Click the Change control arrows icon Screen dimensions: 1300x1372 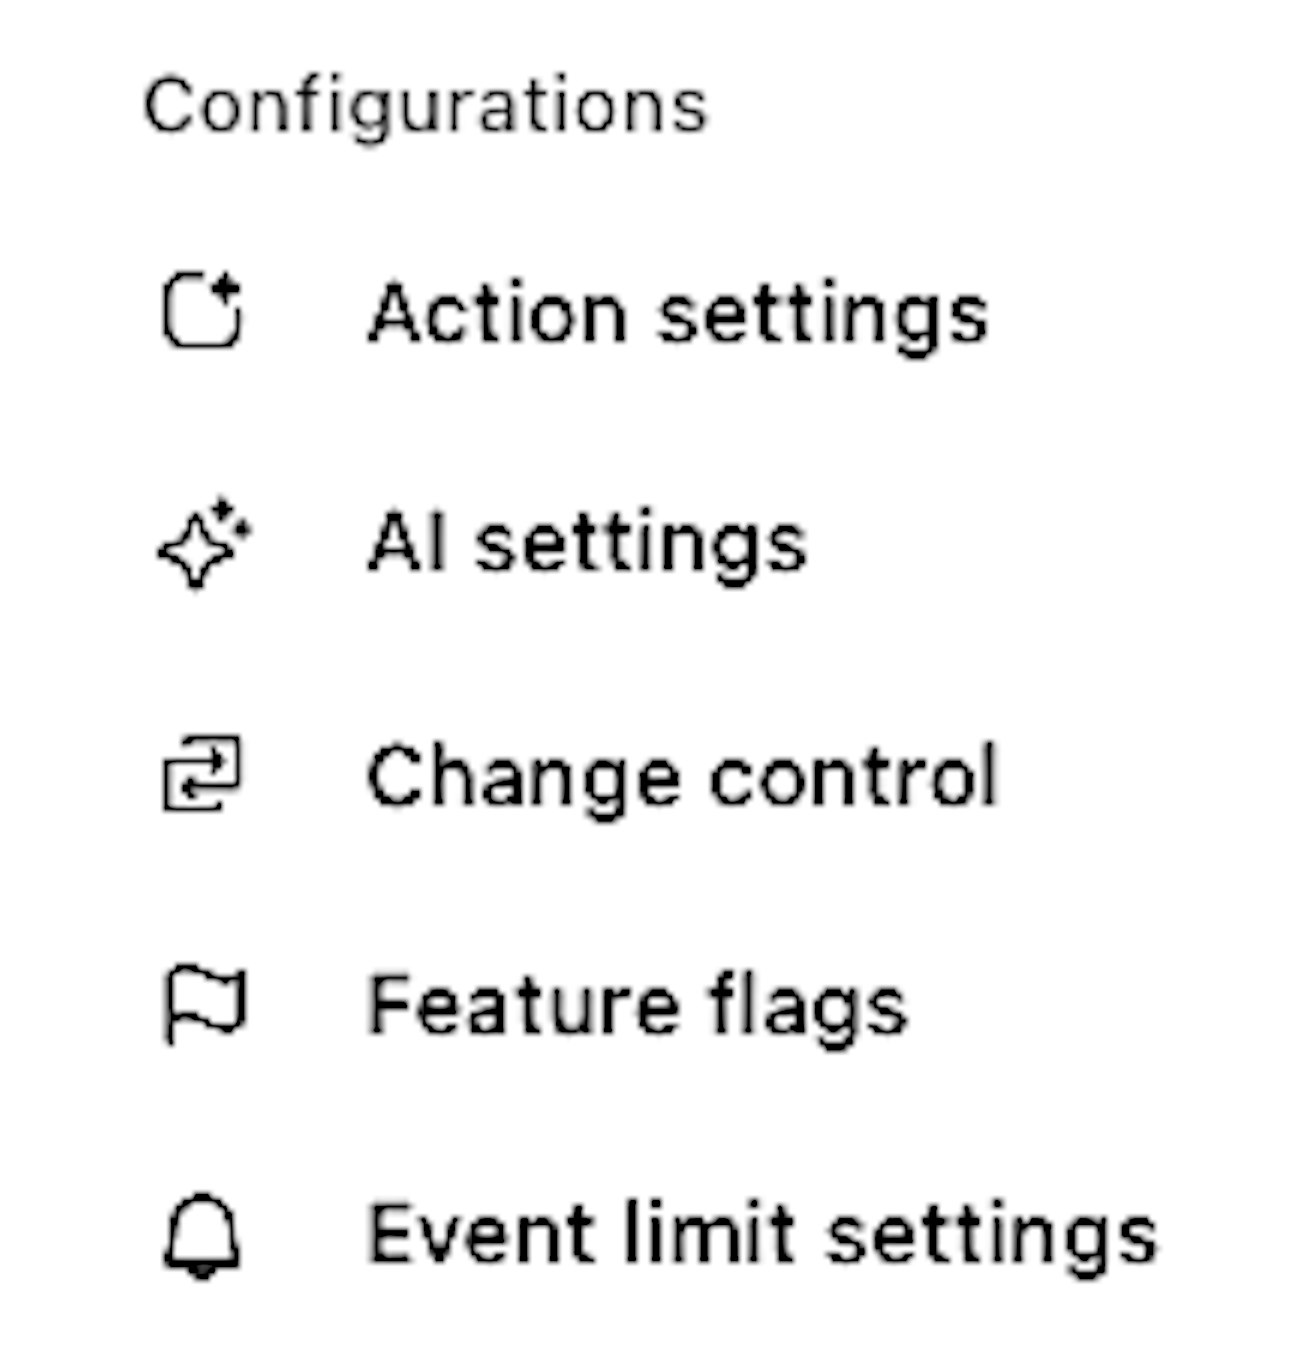[x=202, y=775]
